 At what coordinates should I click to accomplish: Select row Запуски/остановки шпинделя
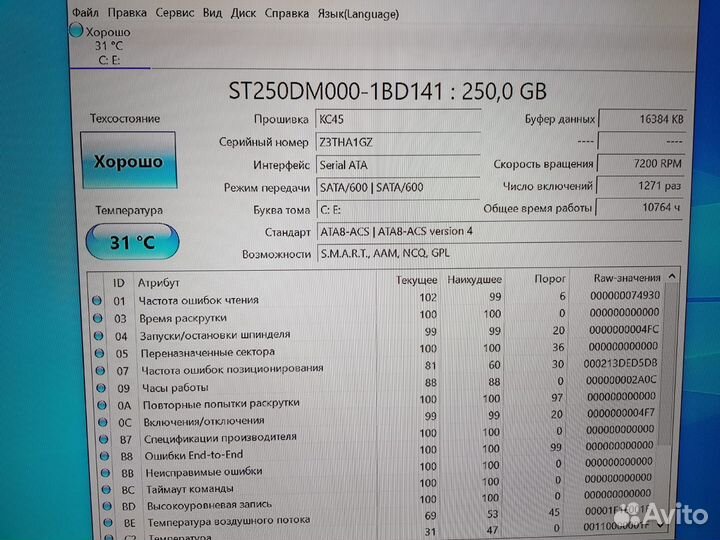coord(376,333)
